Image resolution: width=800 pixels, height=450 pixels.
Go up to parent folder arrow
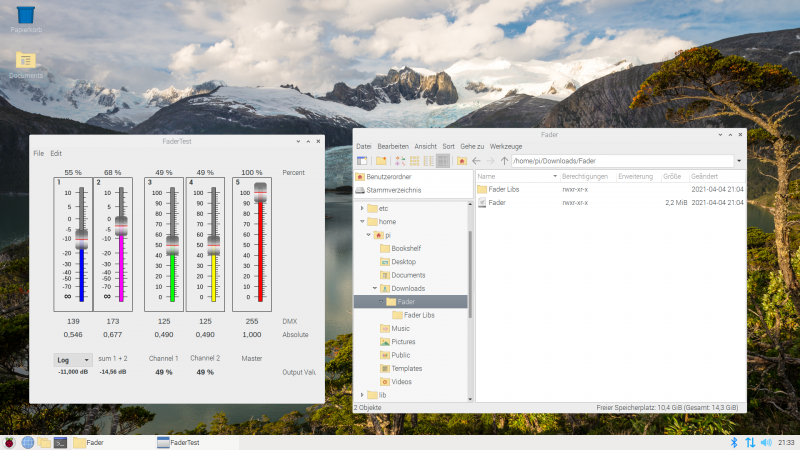pos(504,160)
